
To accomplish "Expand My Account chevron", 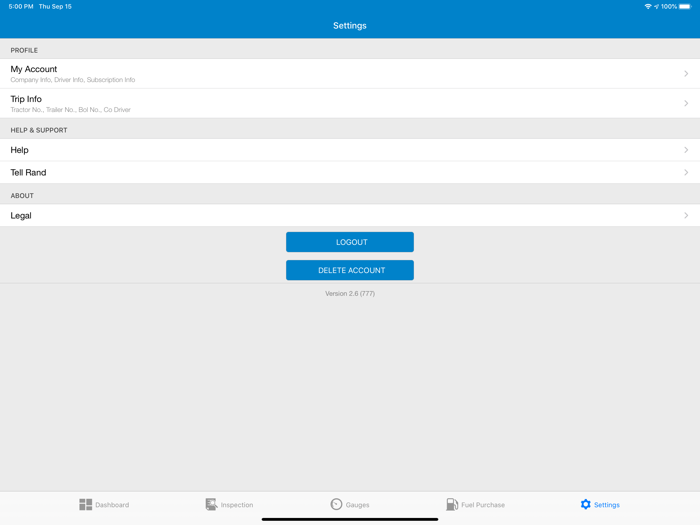I will (x=686, y=74).
